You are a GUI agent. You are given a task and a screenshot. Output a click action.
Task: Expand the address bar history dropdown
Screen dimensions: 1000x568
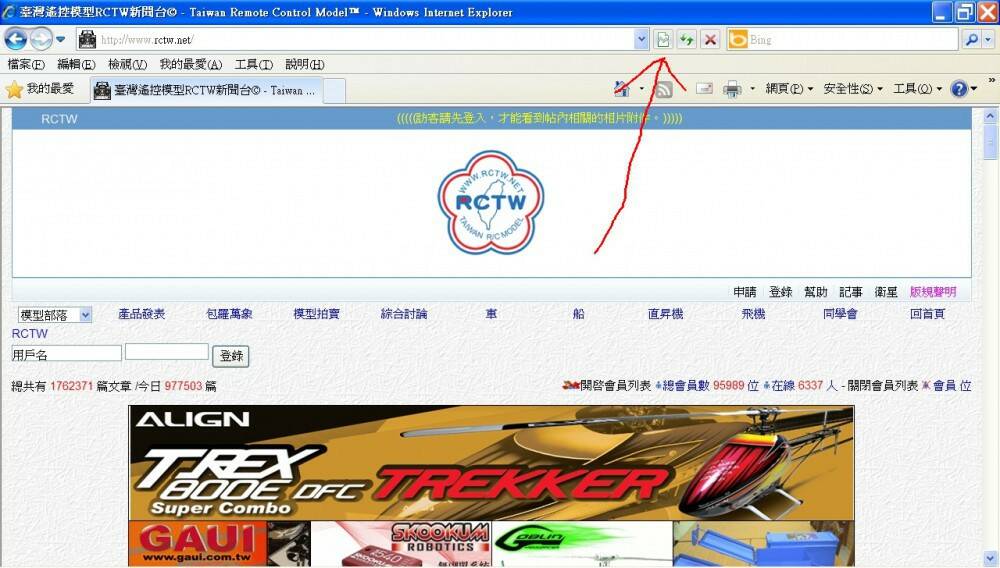click(x=642, y=40)
